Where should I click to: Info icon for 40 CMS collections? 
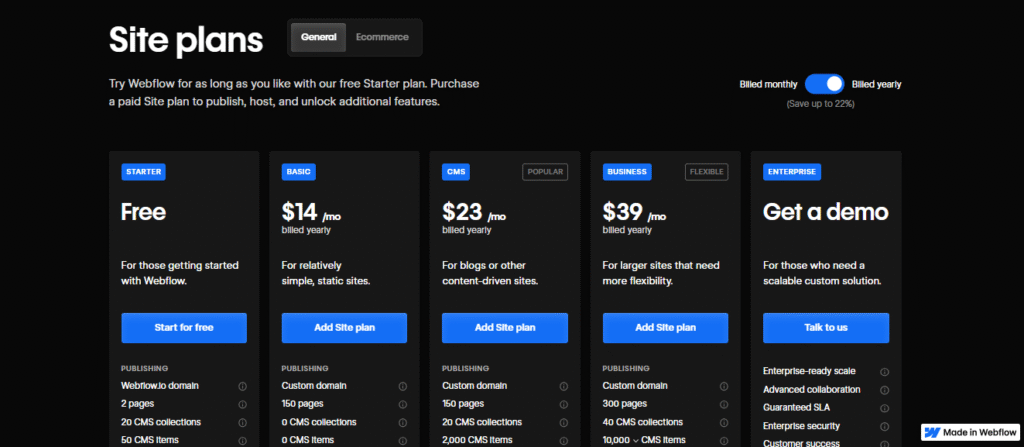[724, 423]
